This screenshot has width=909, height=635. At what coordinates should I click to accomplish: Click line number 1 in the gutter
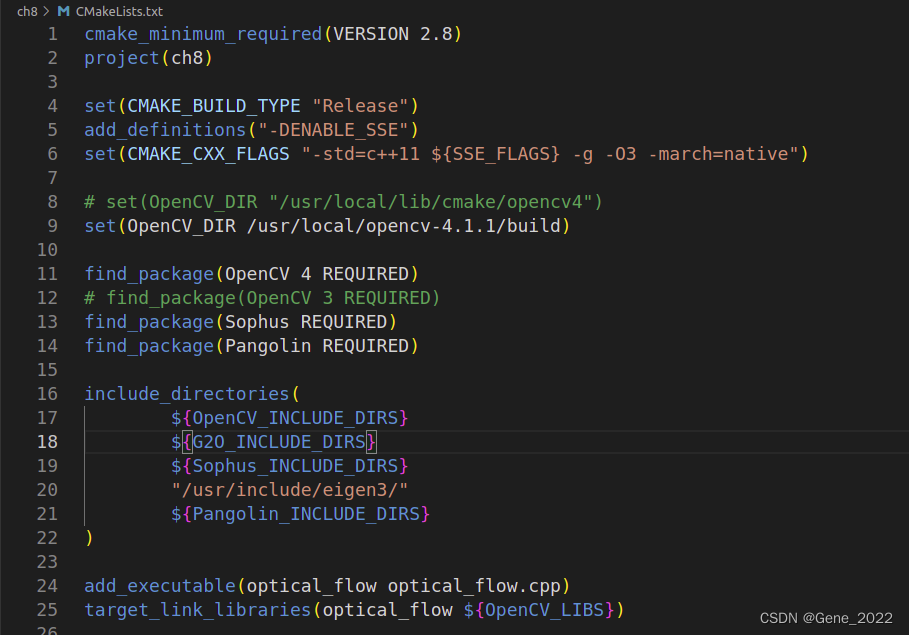point(52,33)
